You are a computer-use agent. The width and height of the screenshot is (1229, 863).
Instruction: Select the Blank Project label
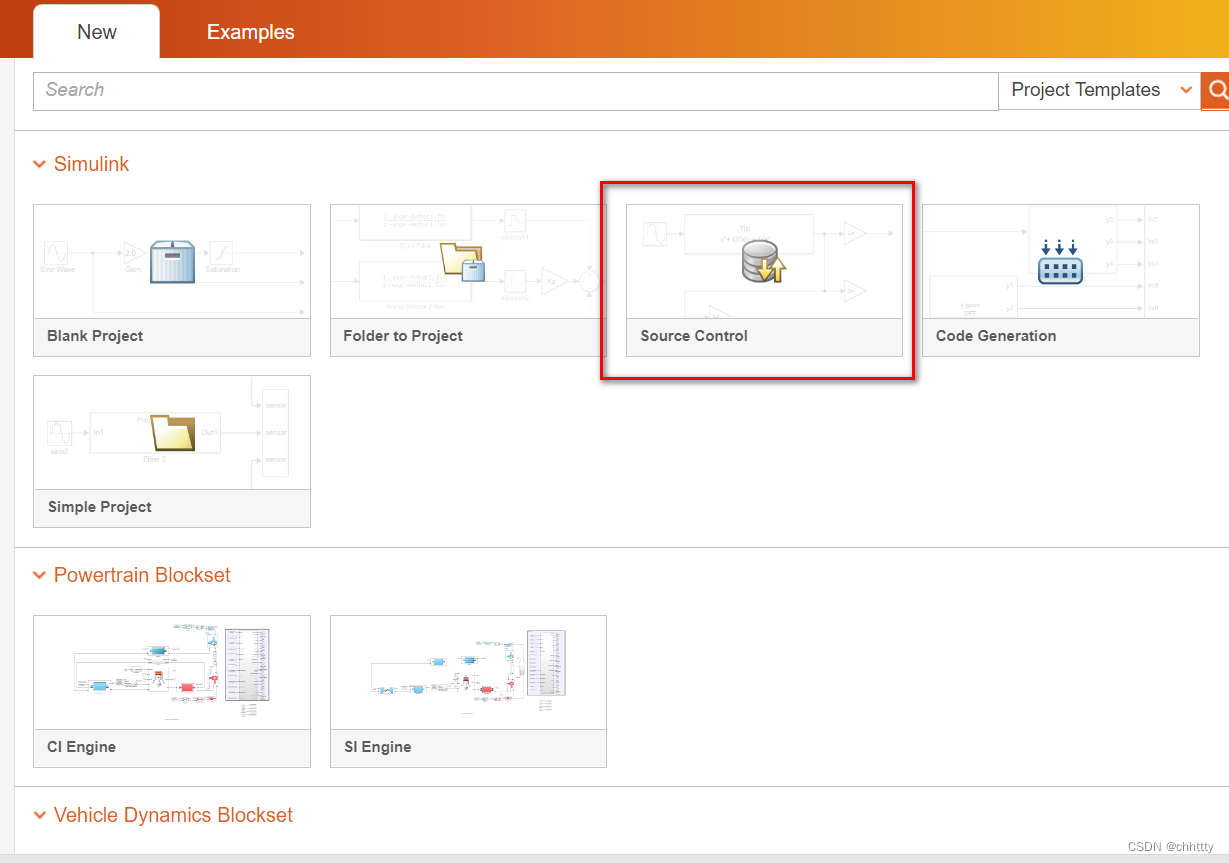point(95,336)
